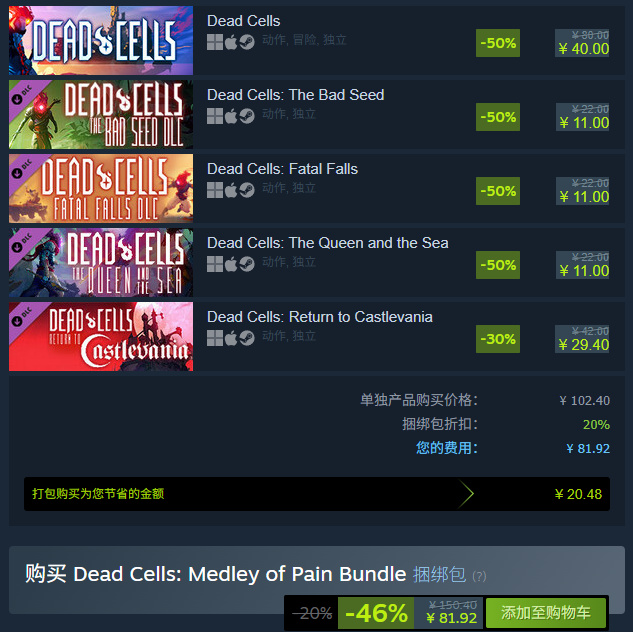633x632 pixels.
Task: Click the (?) help next to 捆绑包
Action: pos(479,576)
